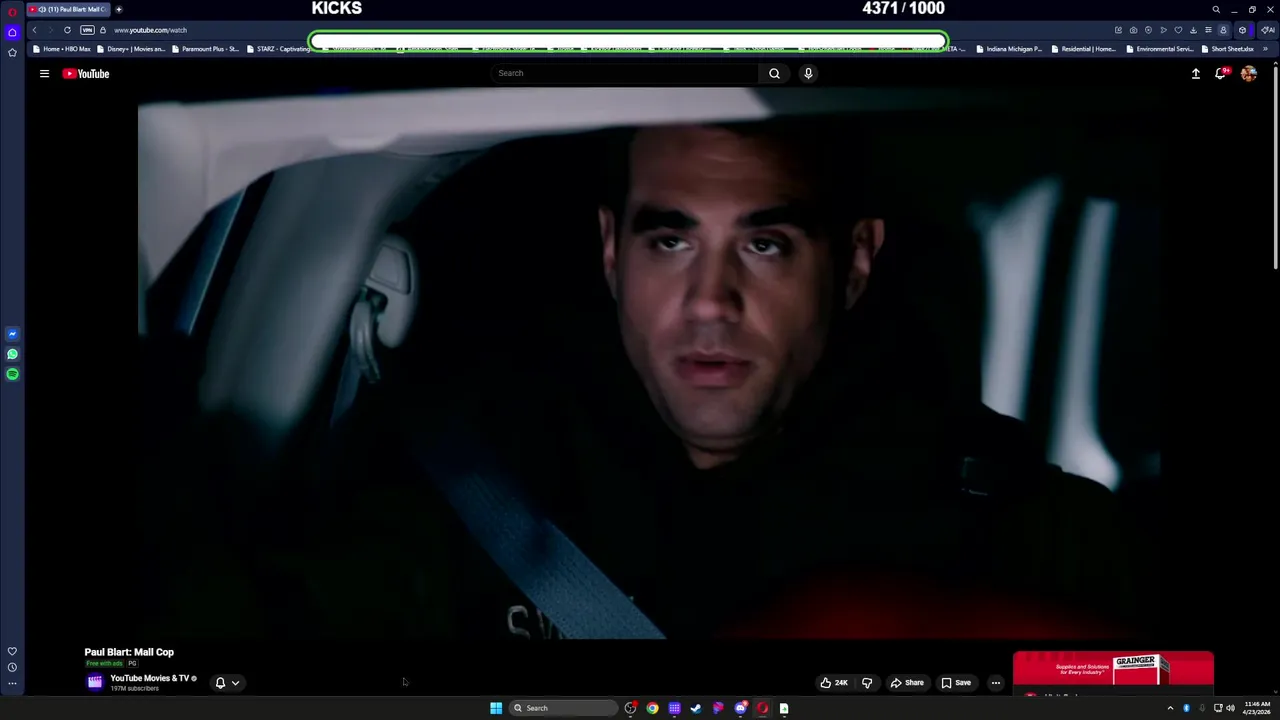The image size is (1280, 720).
Task: Focus the YouTube search input field
Action: pyautogui.click(x=625, y=73)
